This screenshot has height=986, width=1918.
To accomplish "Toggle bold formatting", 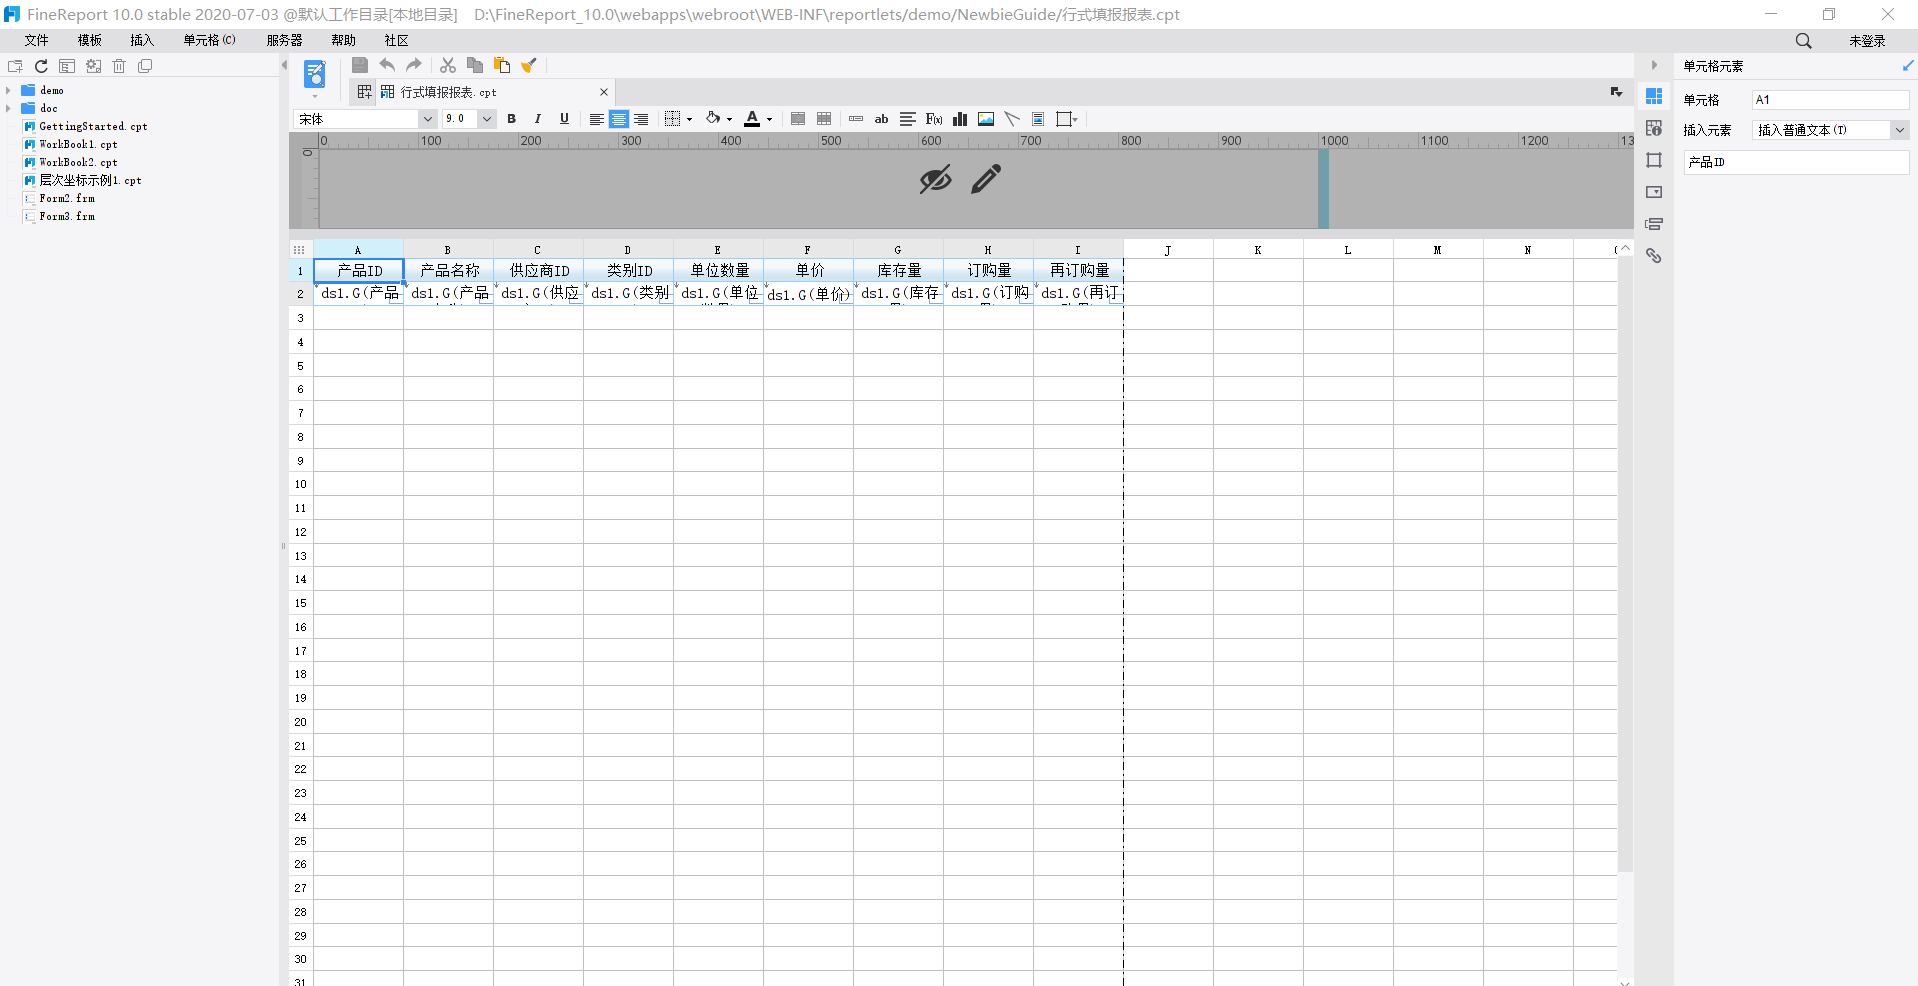I will click(512, 119).
